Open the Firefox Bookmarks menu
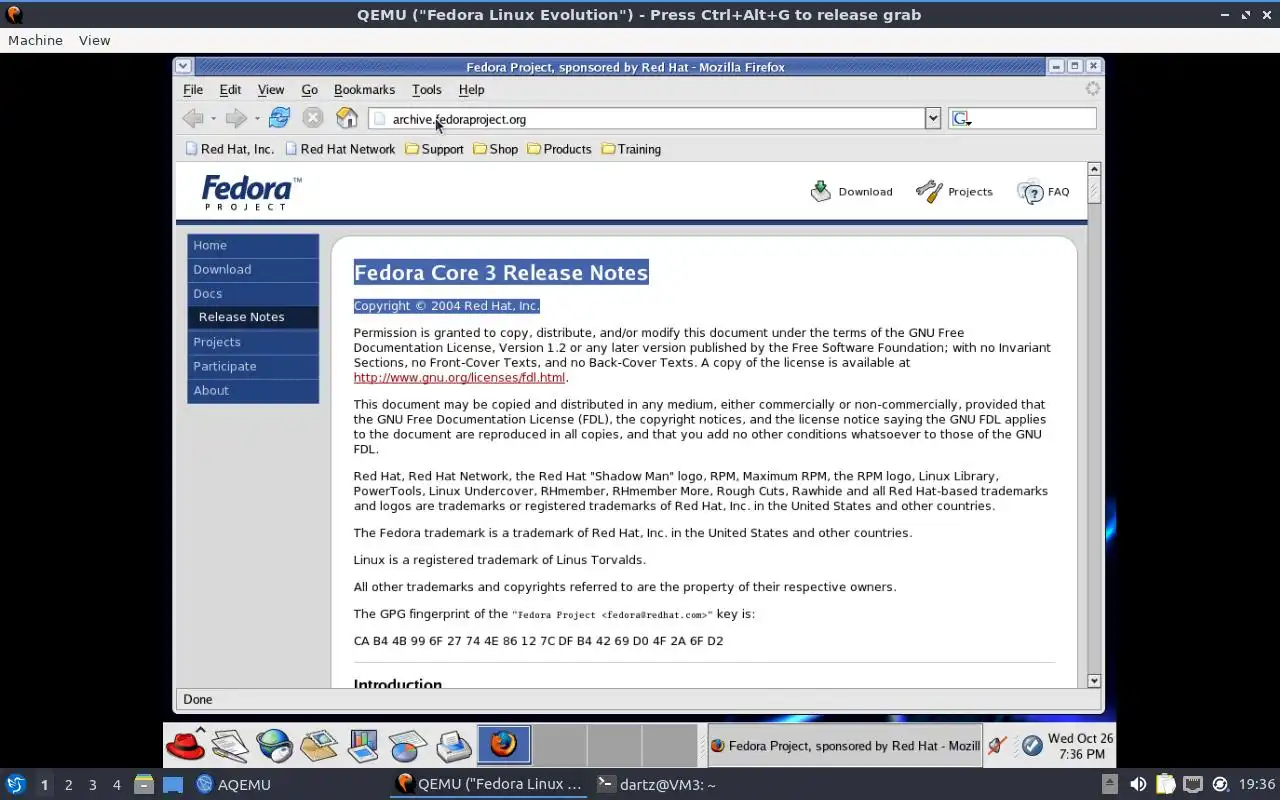Screen dimensions: 1280x800 (x=364, y=89)
